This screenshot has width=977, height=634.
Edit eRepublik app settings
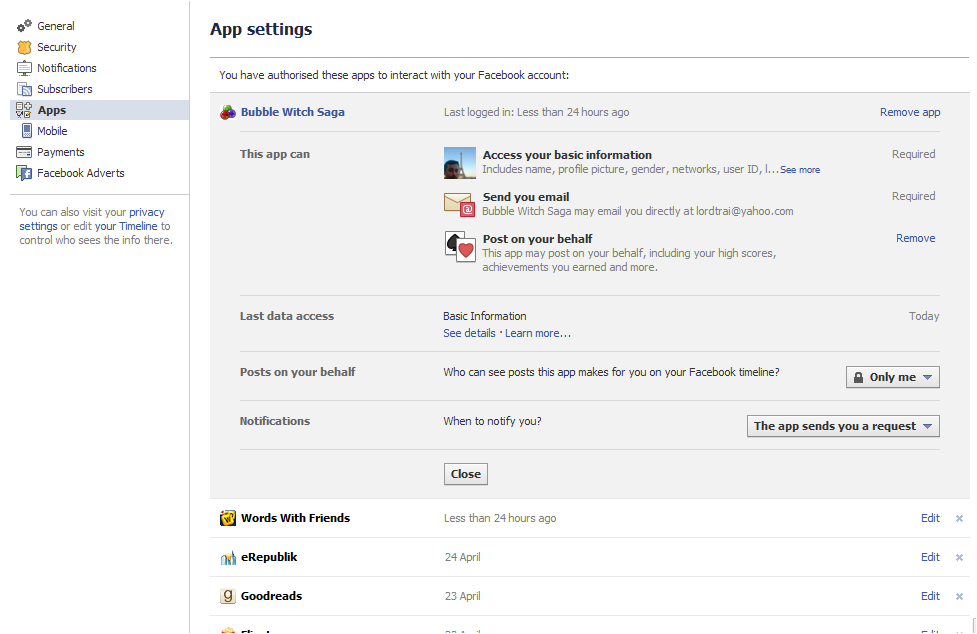click(930, 557)
